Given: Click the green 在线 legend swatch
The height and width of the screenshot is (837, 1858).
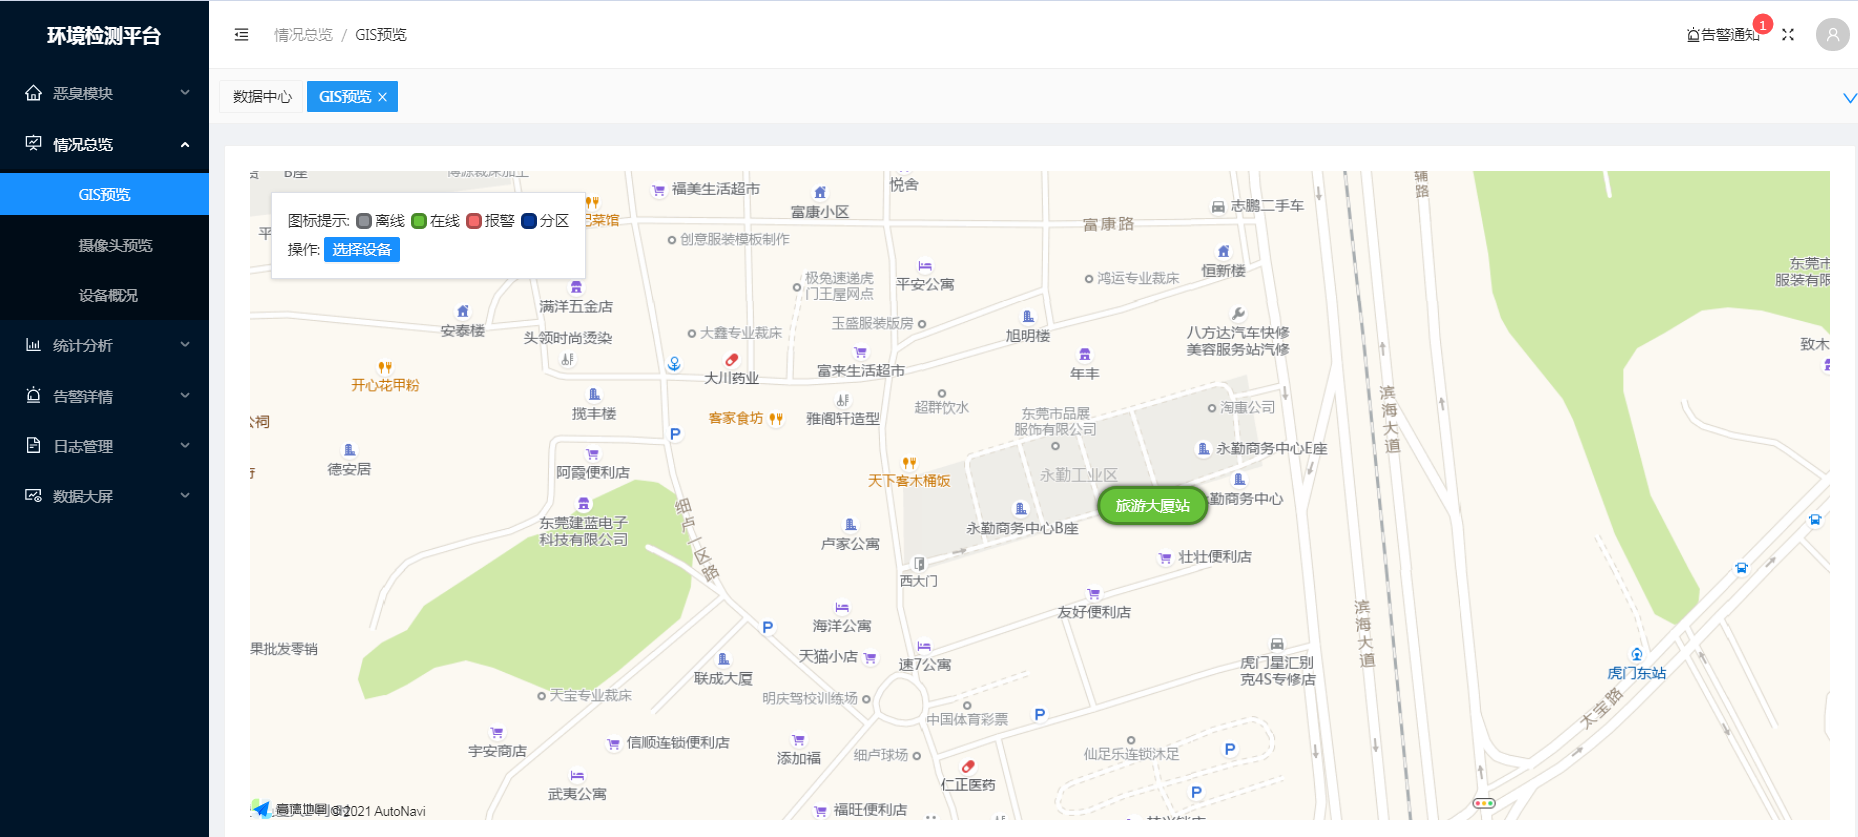Looking at the screenshot, I should coord(419,221).
